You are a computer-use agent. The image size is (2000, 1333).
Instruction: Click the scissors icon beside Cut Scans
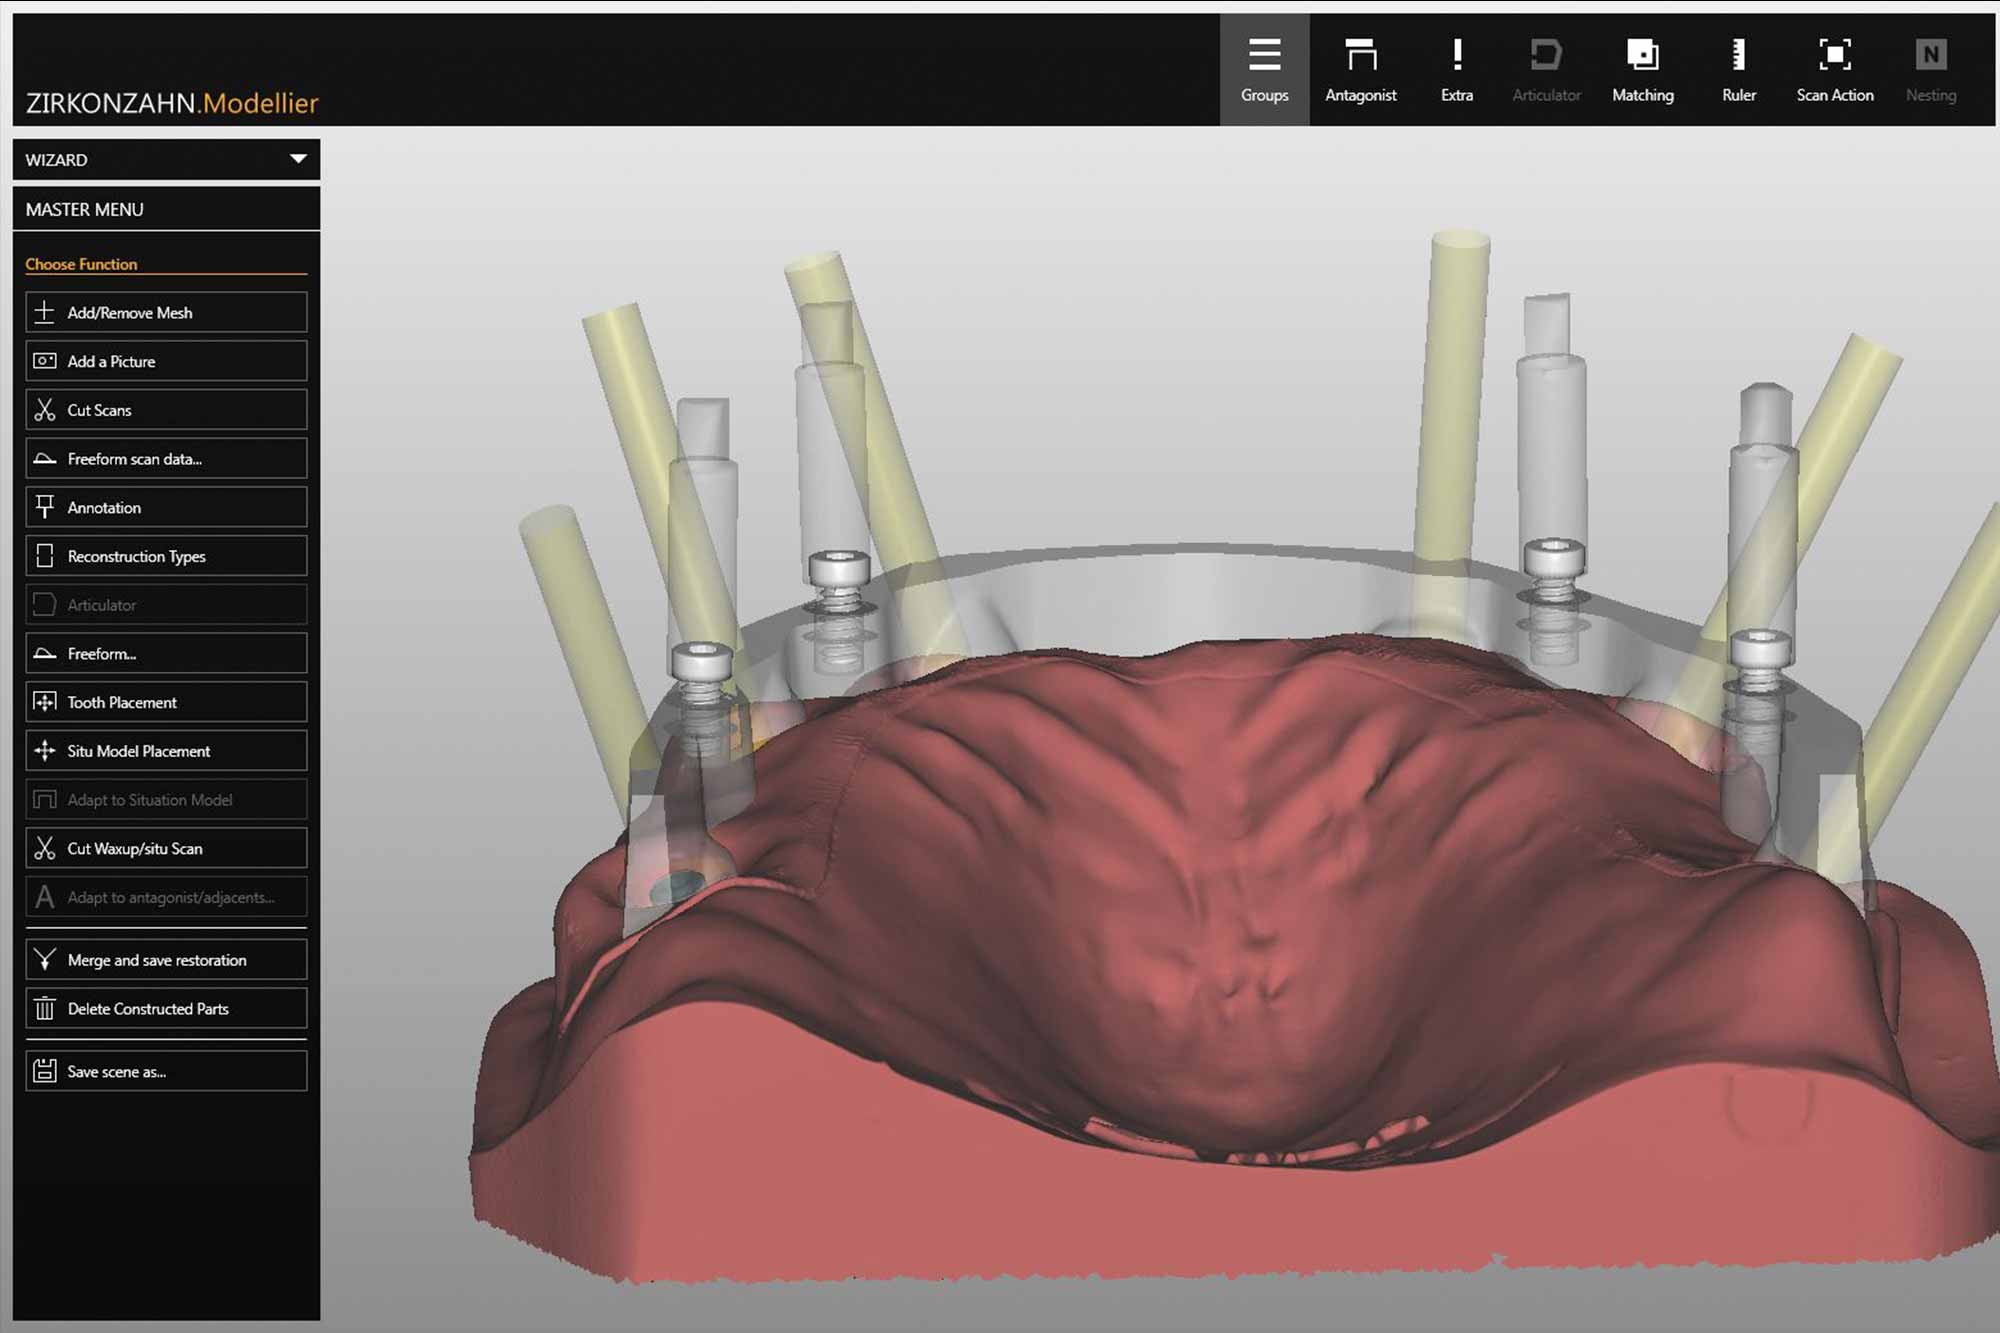pos(45,410)
